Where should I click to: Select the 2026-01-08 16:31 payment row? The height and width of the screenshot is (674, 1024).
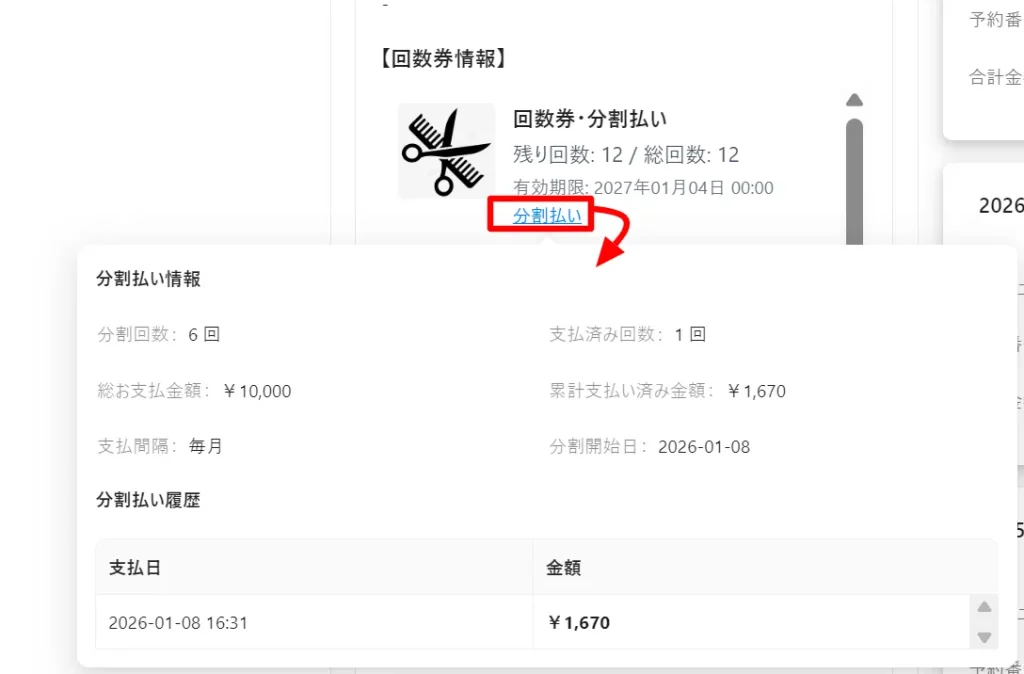pyautogui.click(x=533, y=622)
